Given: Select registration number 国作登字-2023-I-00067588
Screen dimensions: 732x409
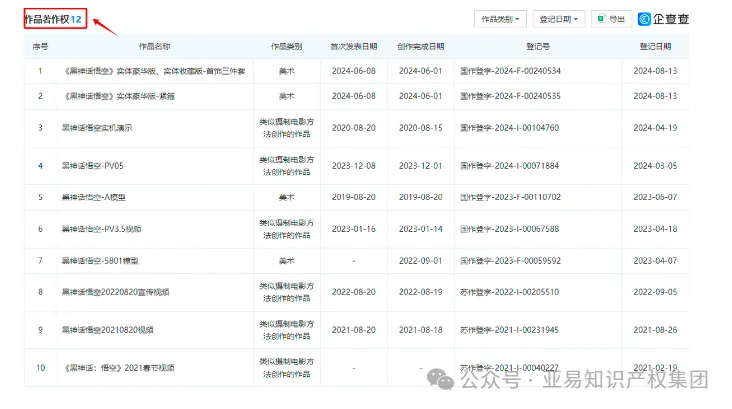Looking at the screenshot, I should (509, 229).
